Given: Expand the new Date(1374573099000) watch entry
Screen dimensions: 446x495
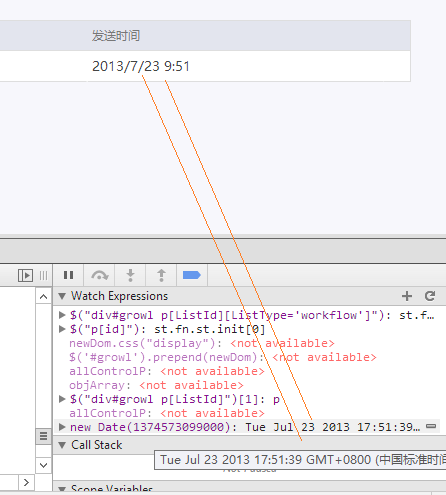Looking at the screenshot, I should [x=62, y=427].
